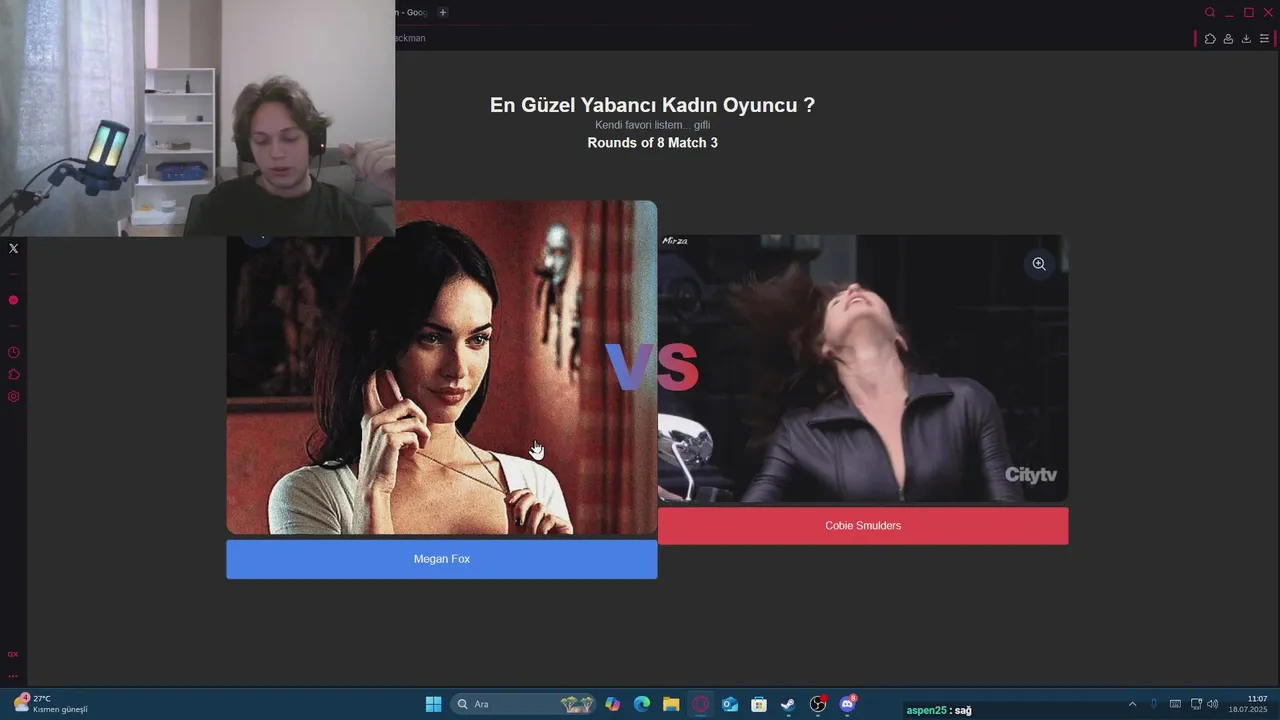Open a new browser tab with plus
The image size is (1280, 720).
coord(443,12)
